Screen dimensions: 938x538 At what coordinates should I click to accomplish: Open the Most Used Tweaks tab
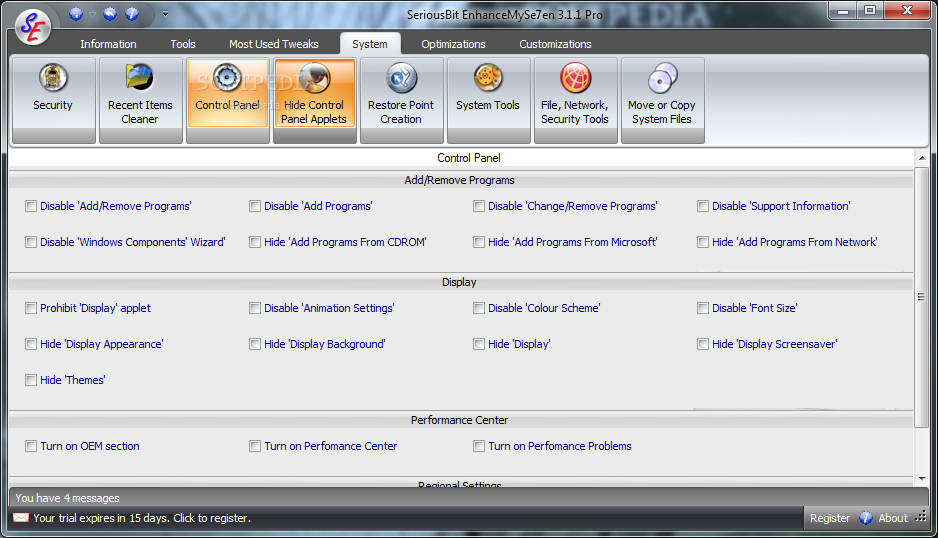[x=273, y=44]
